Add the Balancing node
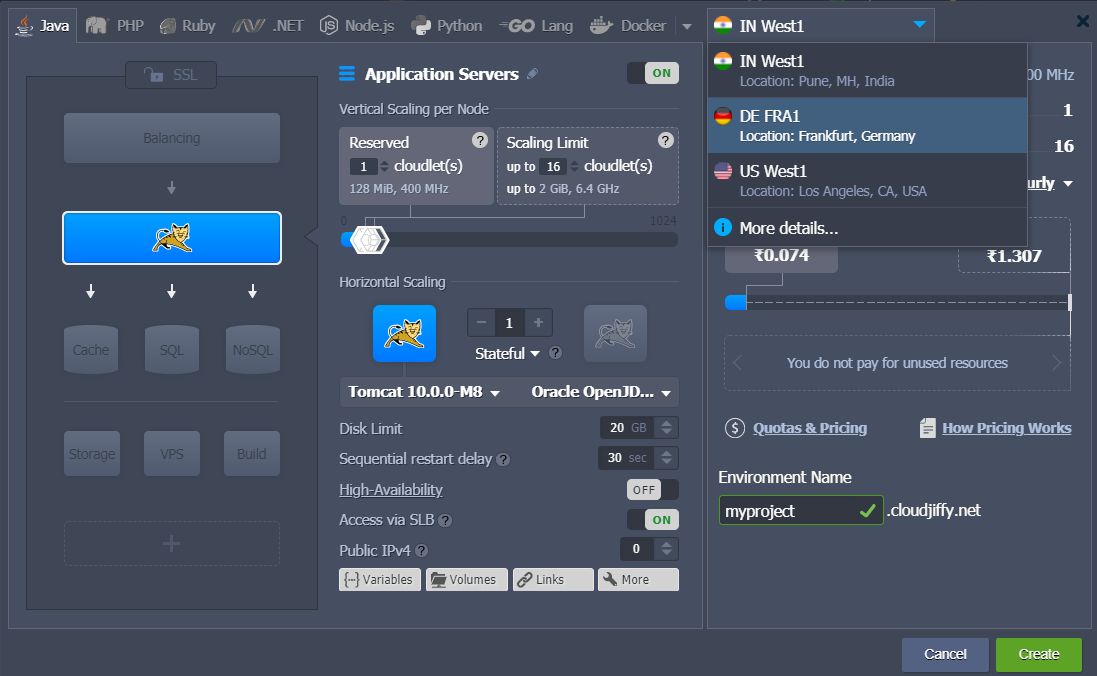Screen dimensions: 1097x676 click(x=171, y=138)
